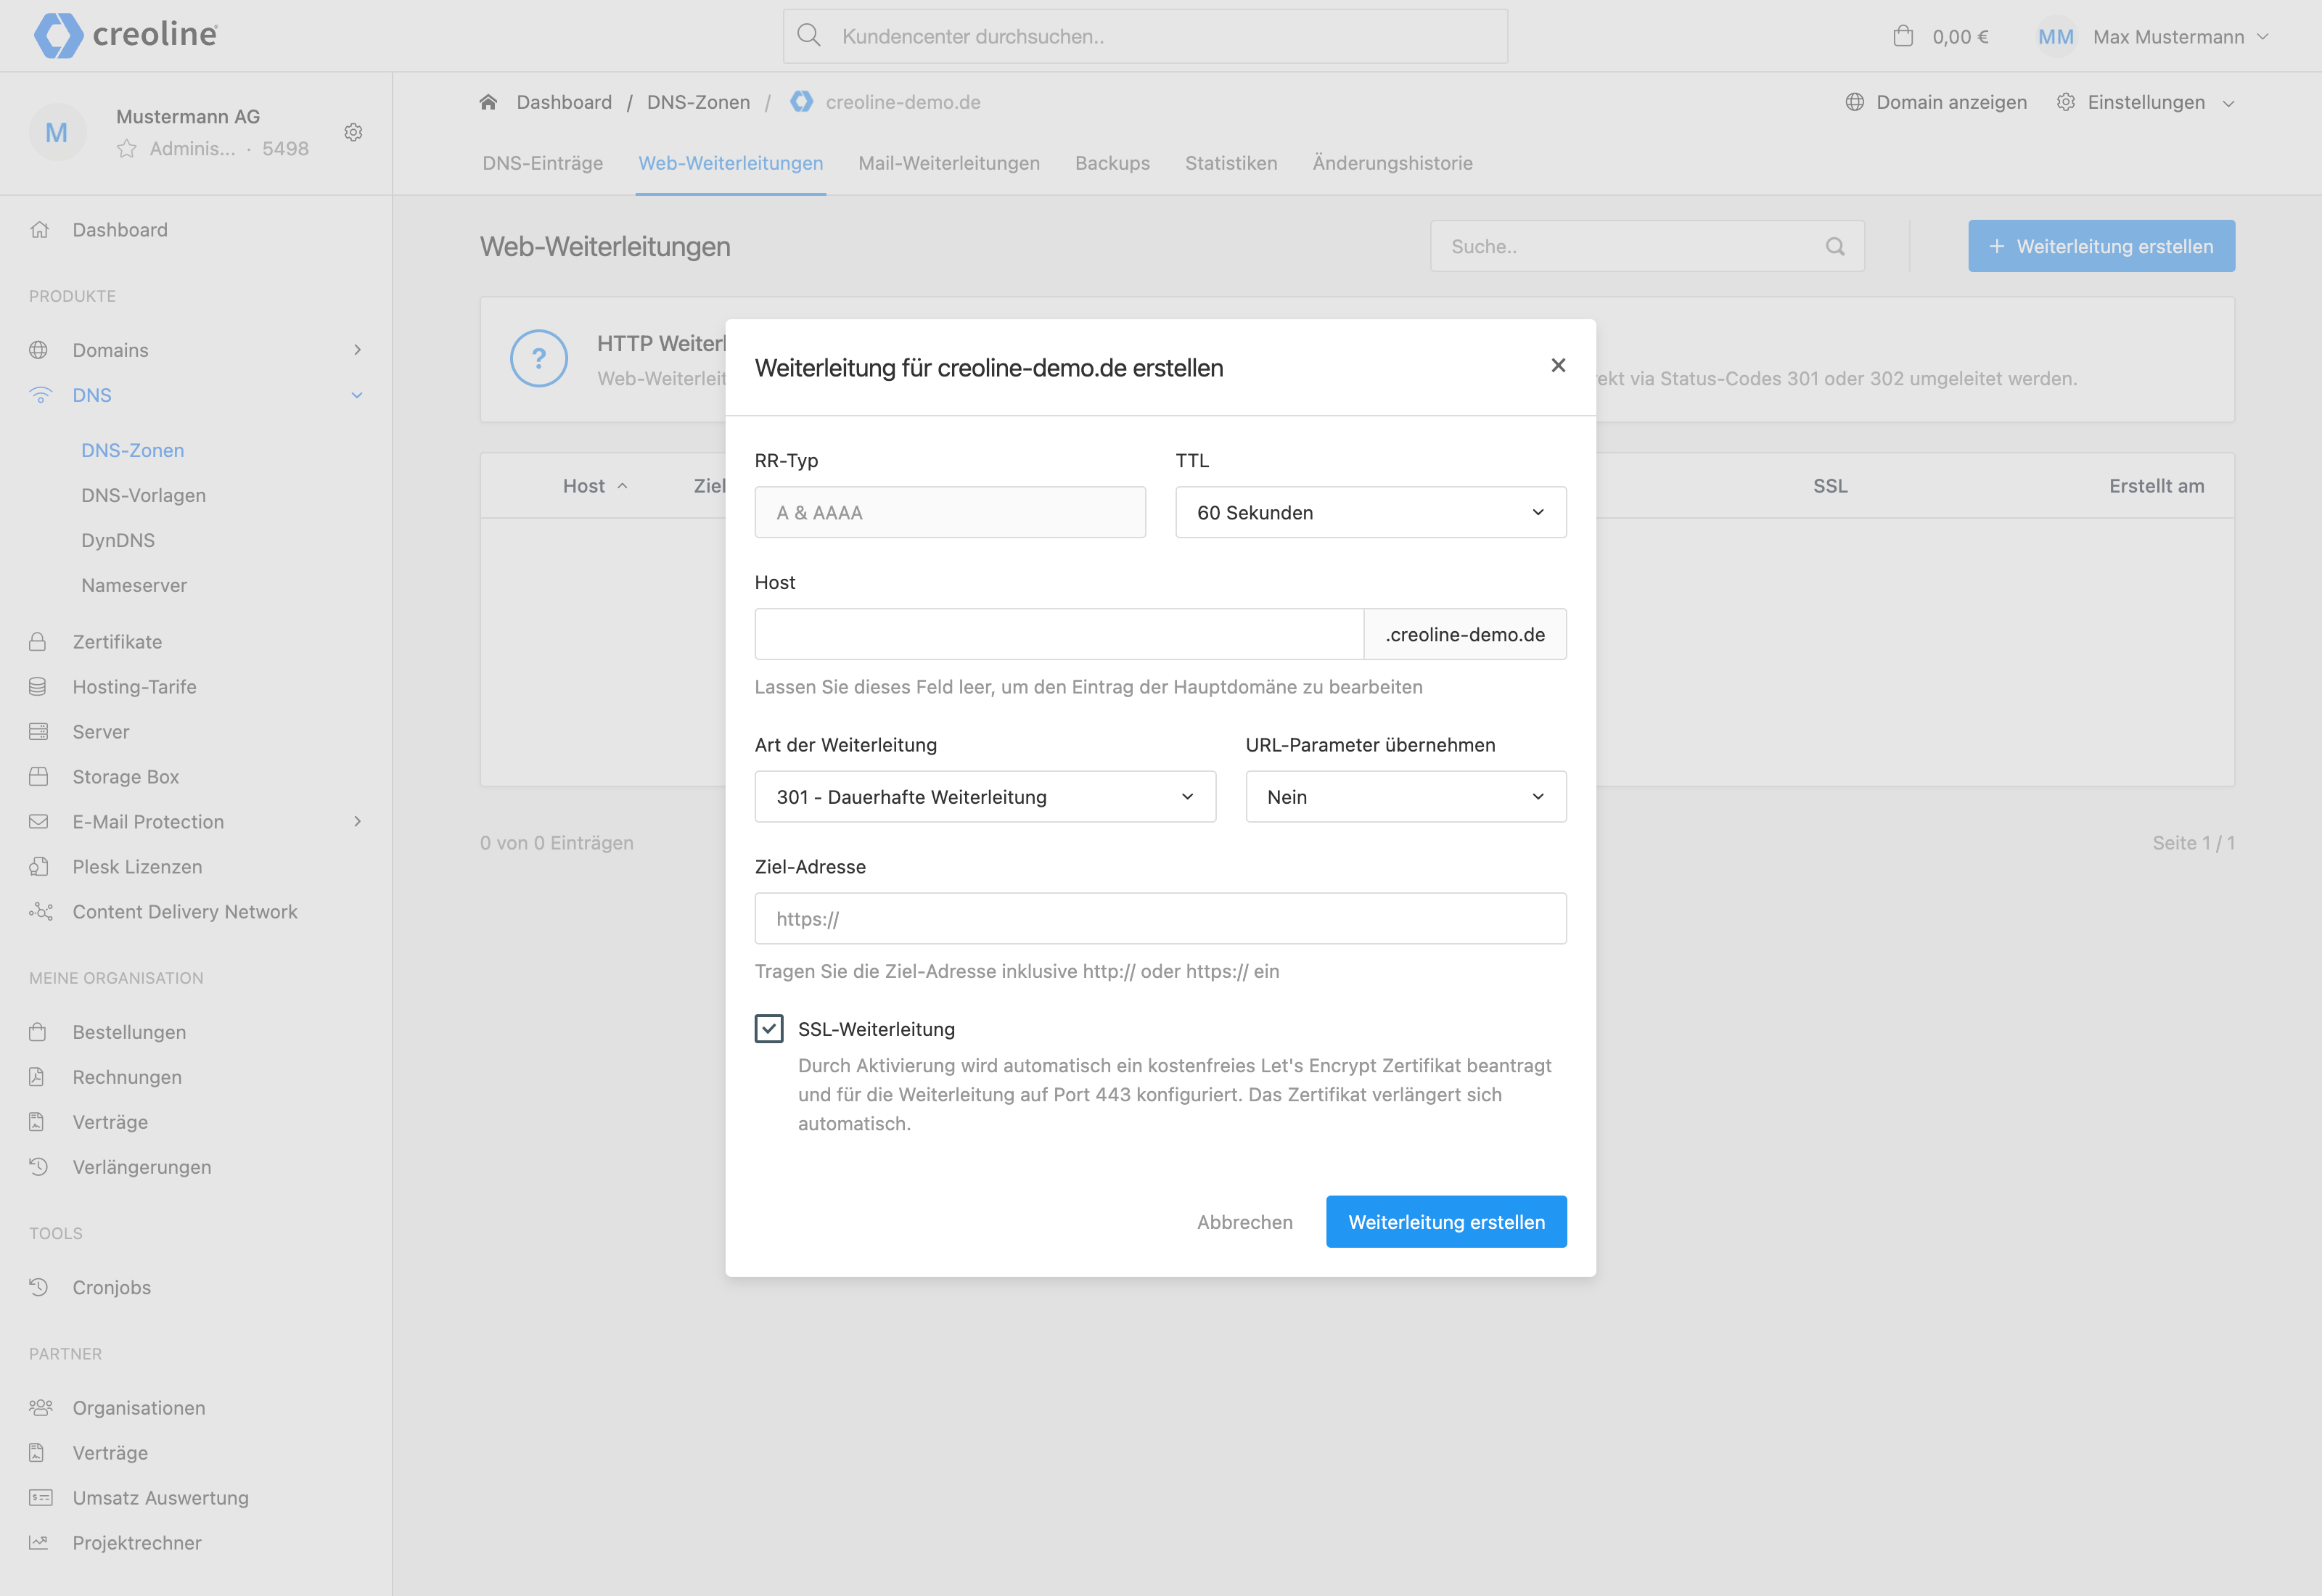Viewport: 2322px width, 1596px height.
Task: Click the Organisationen people icon
Action: coord(40,1408)
